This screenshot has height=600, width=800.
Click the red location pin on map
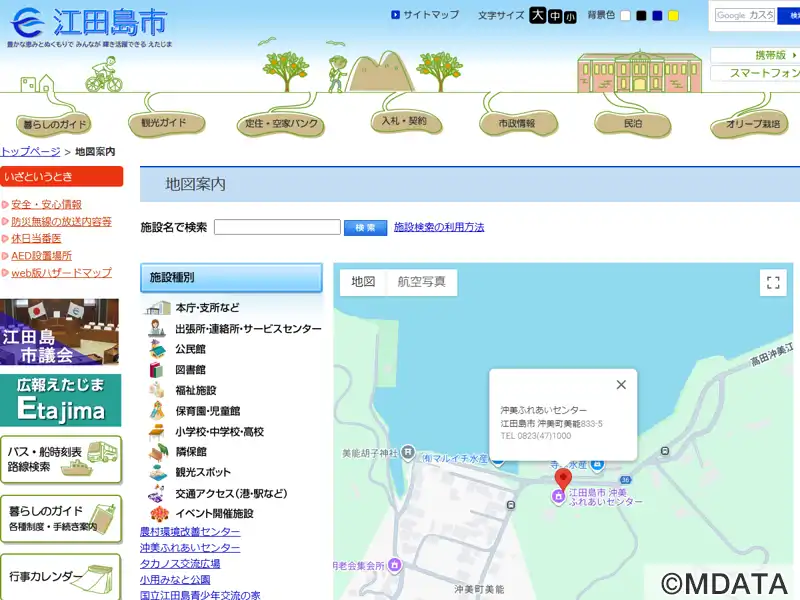[562, 476]
